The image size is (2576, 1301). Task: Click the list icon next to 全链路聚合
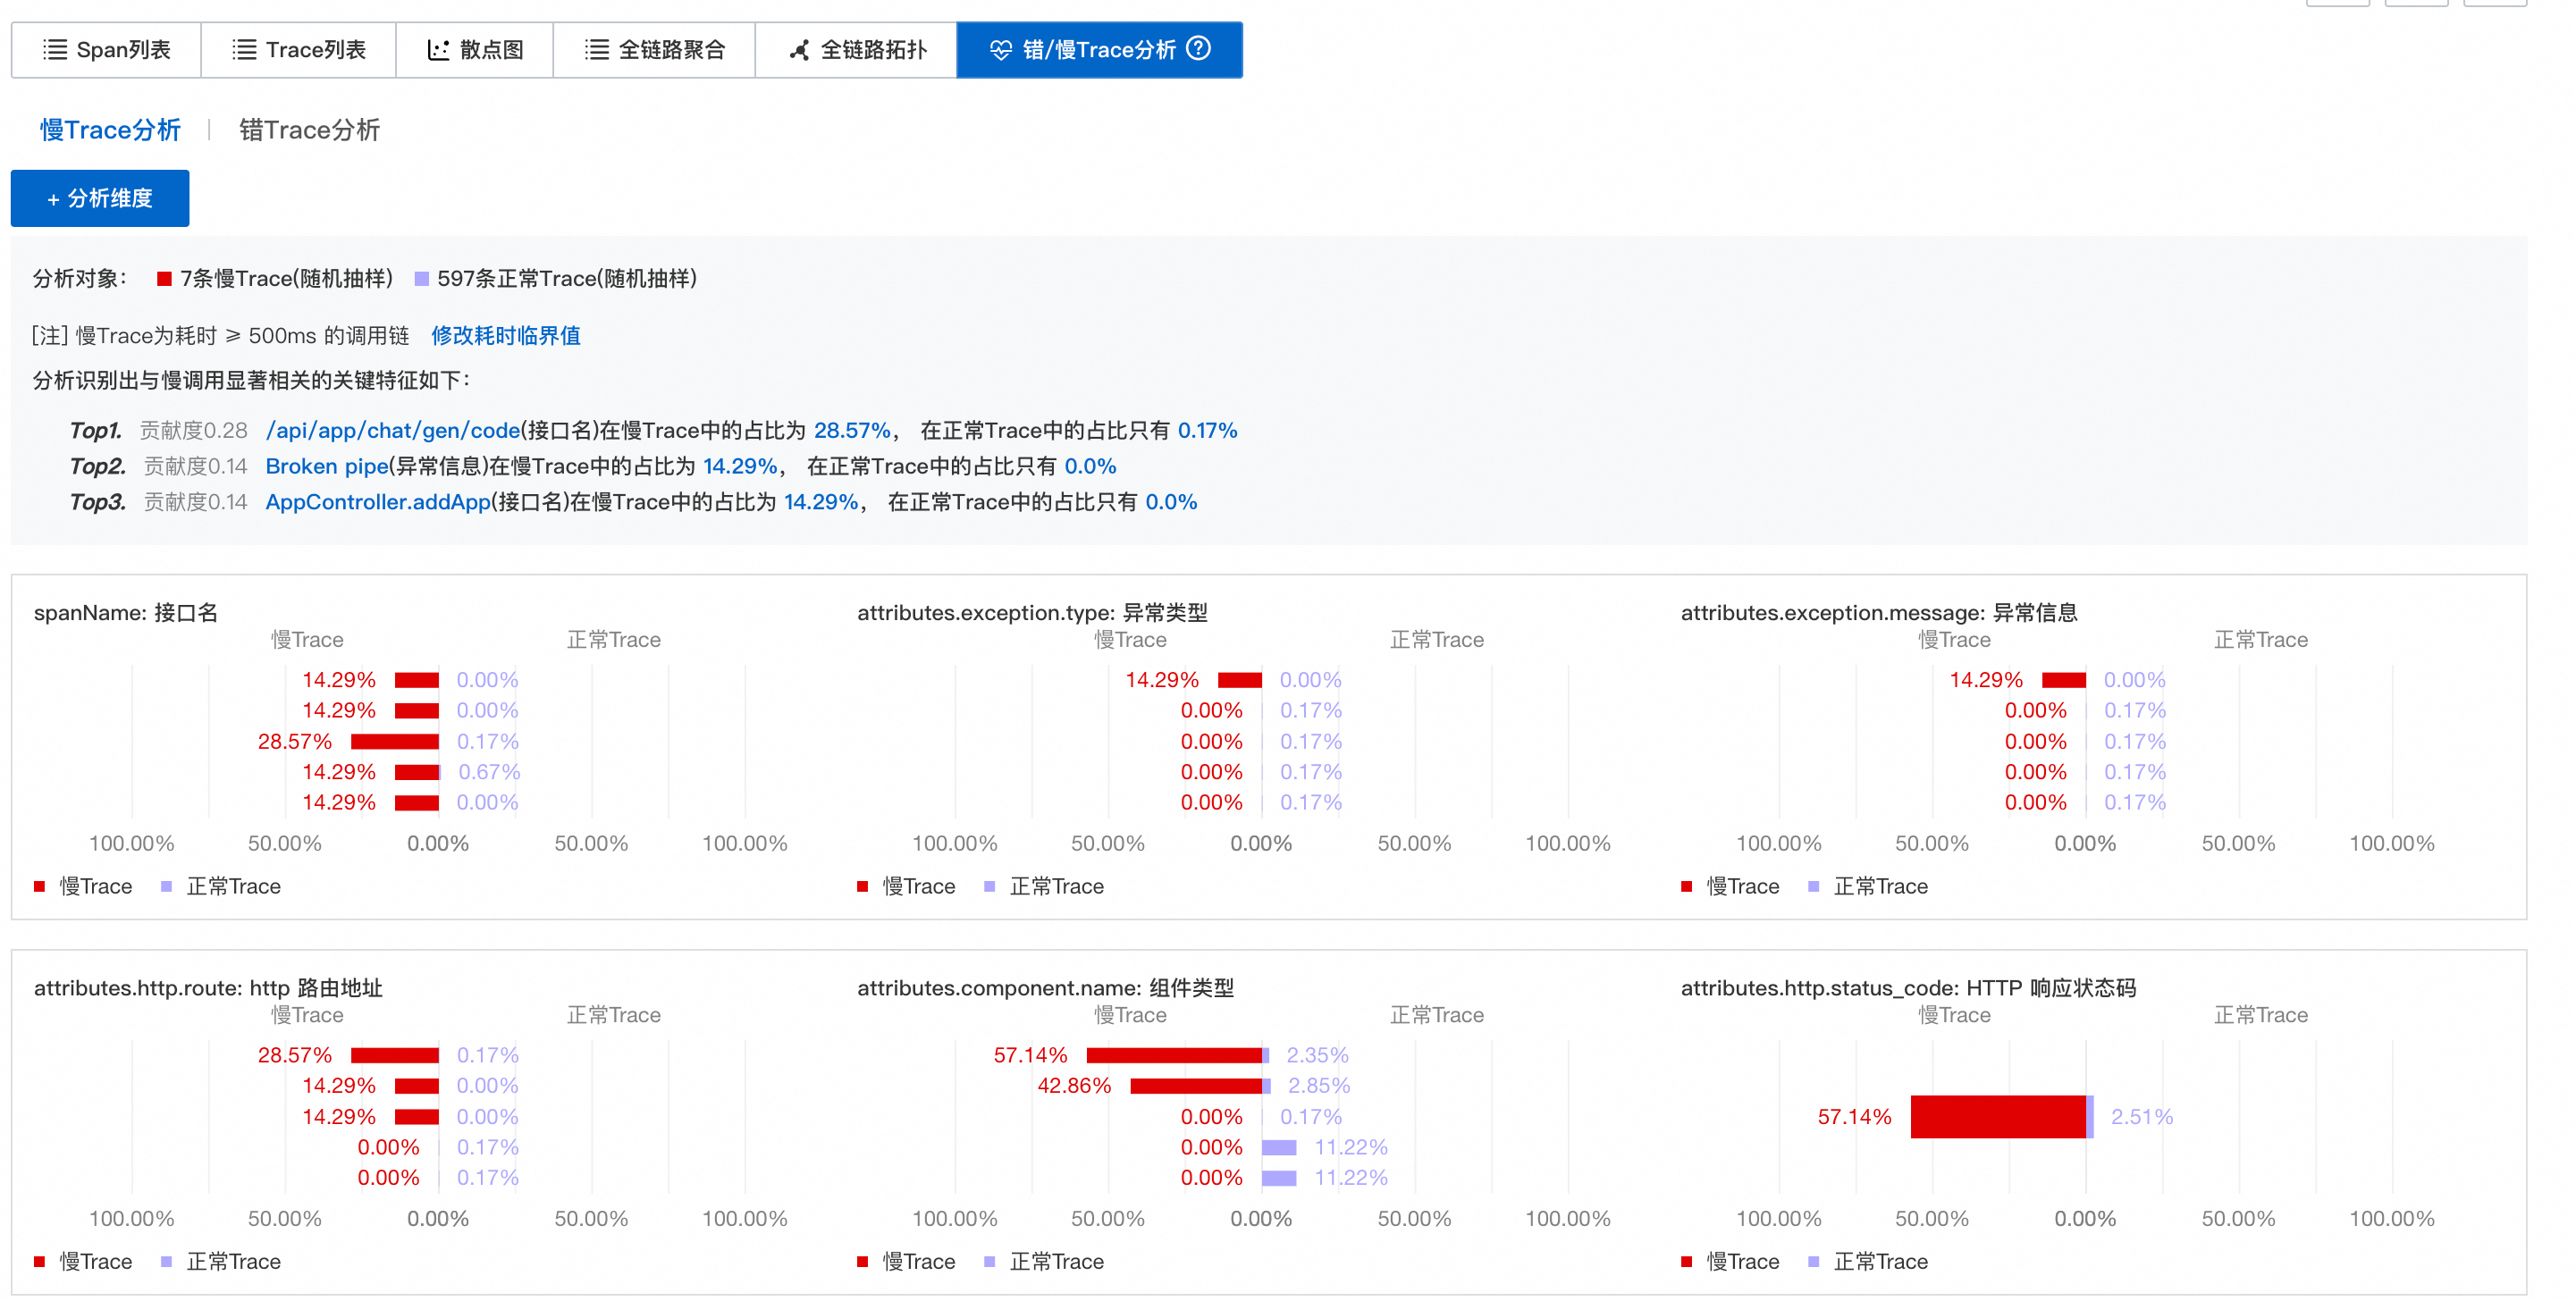pyautogui.click(x=597, y=50)
